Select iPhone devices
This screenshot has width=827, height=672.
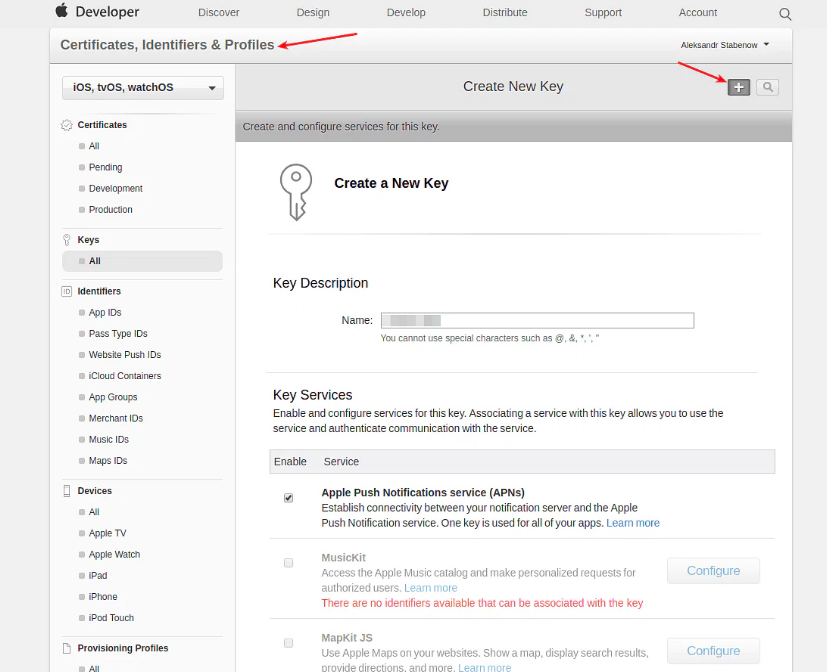(x=103, y=597)
